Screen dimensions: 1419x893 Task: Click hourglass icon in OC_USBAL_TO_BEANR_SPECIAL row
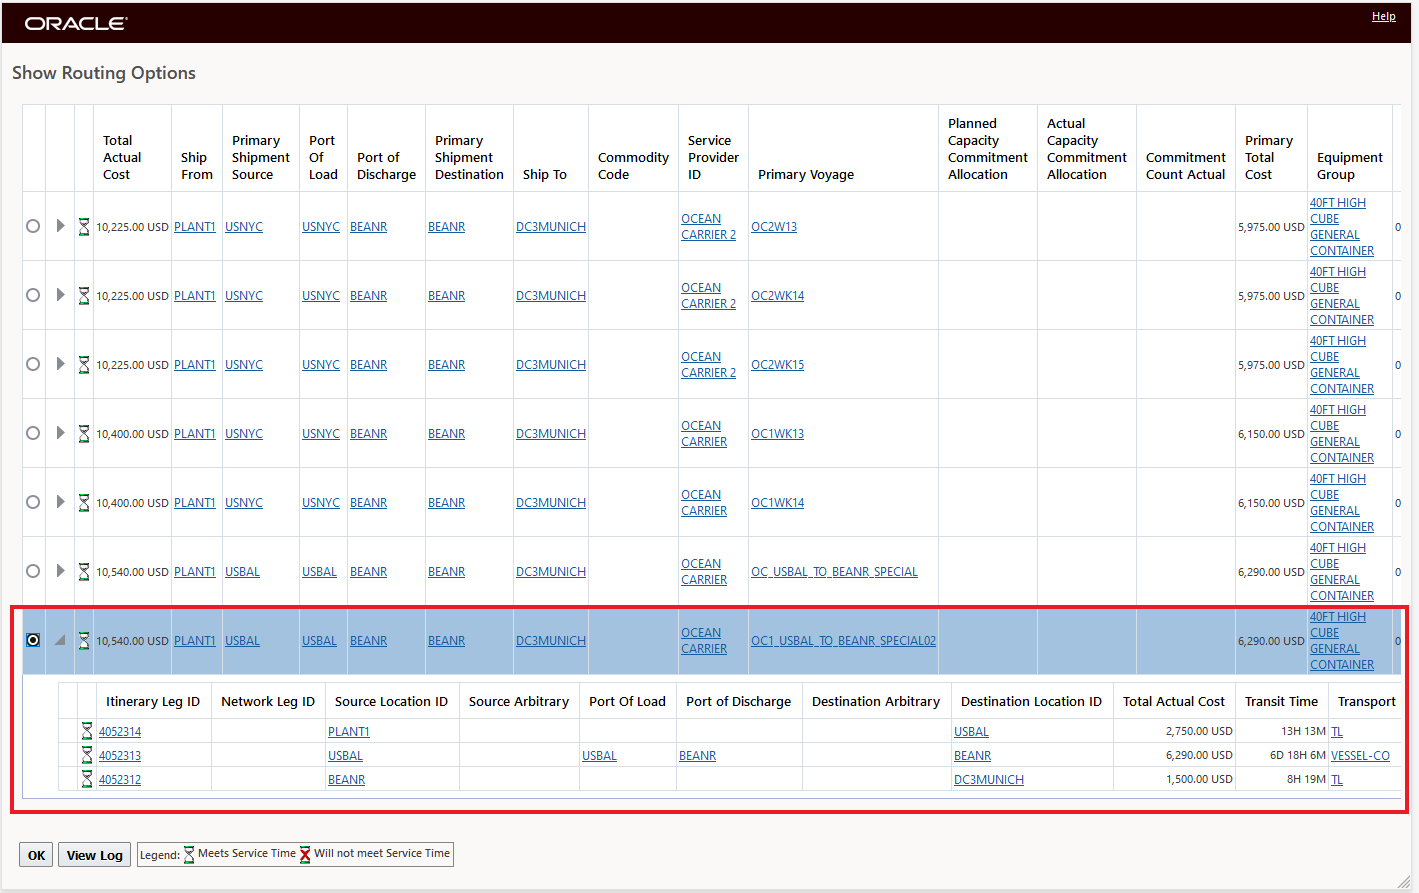tap(84, 571)
